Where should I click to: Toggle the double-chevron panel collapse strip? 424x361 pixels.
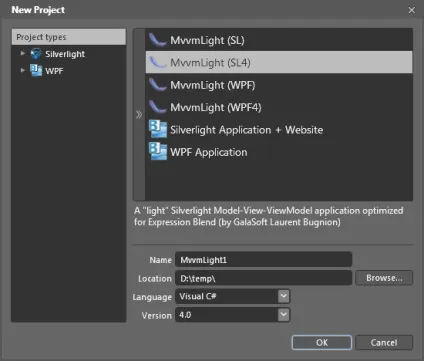(139, 114)
